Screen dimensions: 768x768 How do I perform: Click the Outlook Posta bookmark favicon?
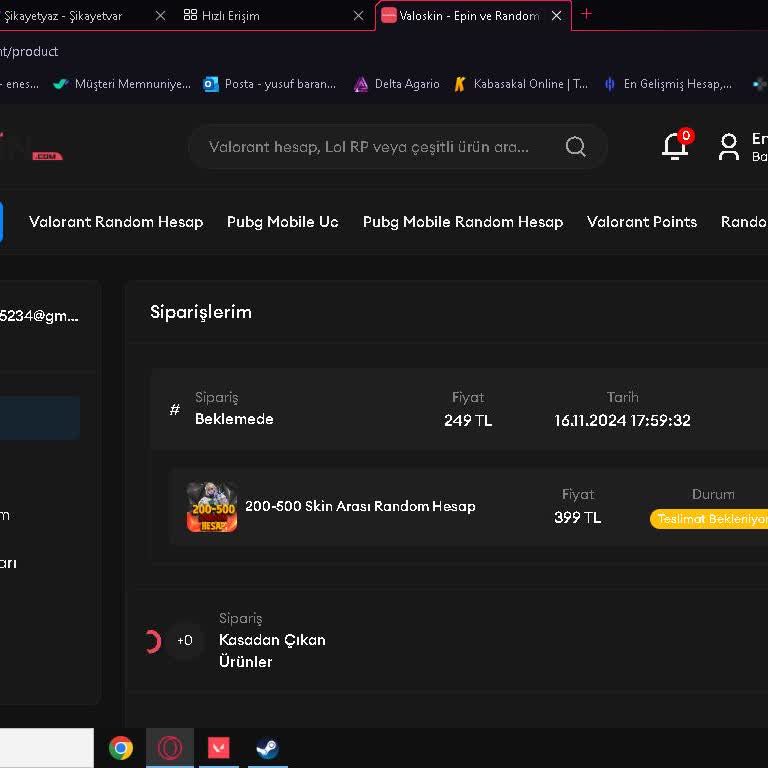[211, 84]
